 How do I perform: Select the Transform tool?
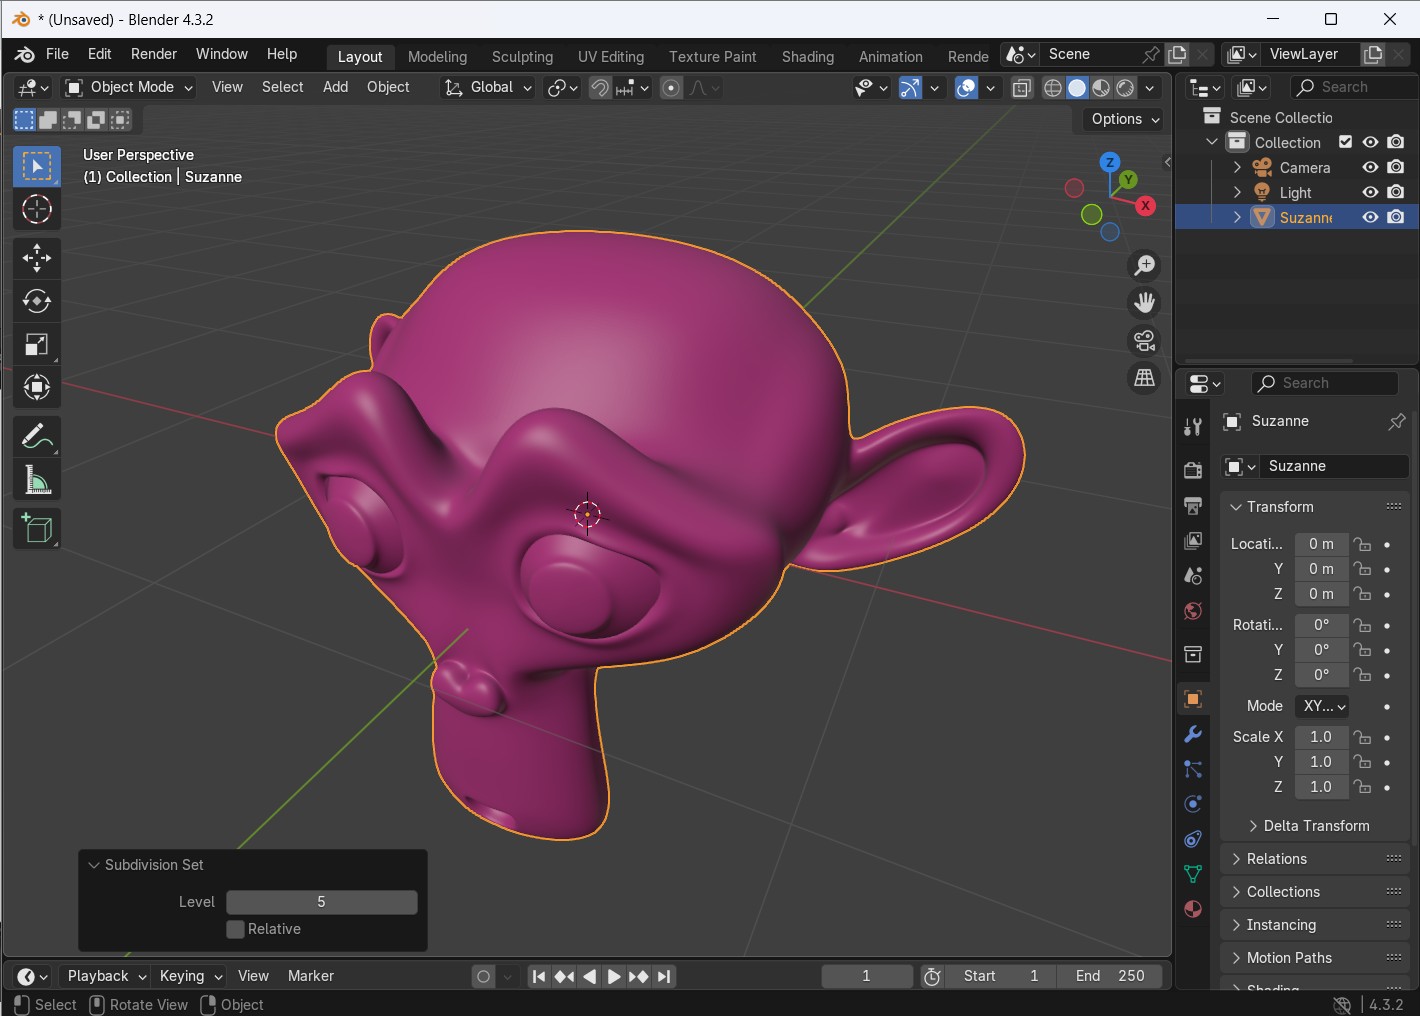pyautogui.click(x=37, y=387)
